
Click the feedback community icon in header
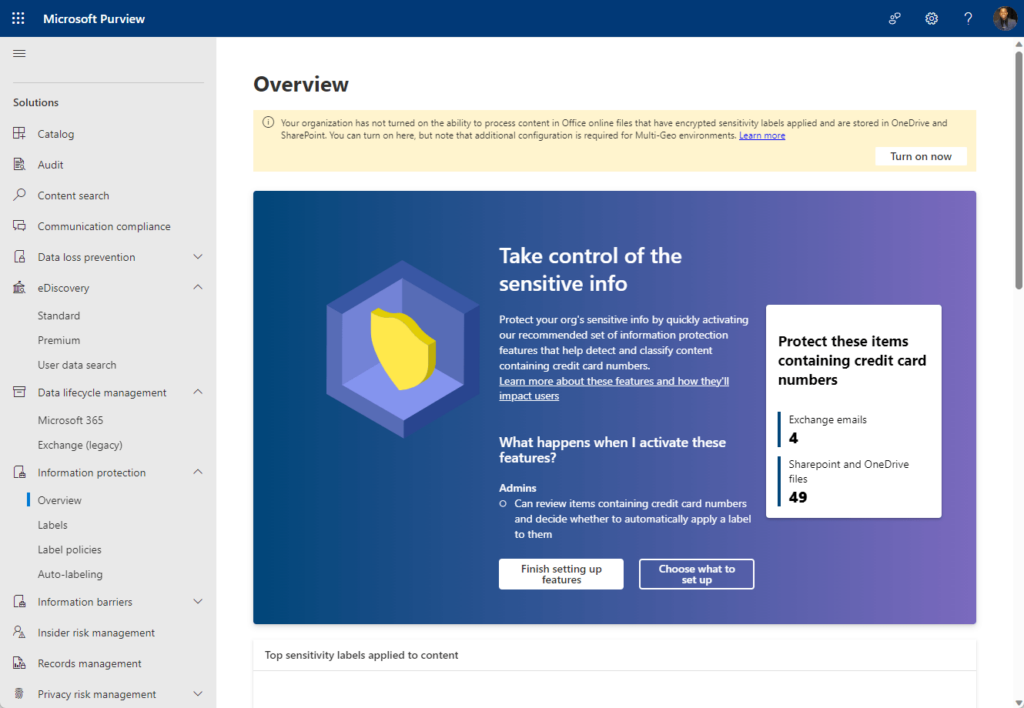tap(895, 18)
